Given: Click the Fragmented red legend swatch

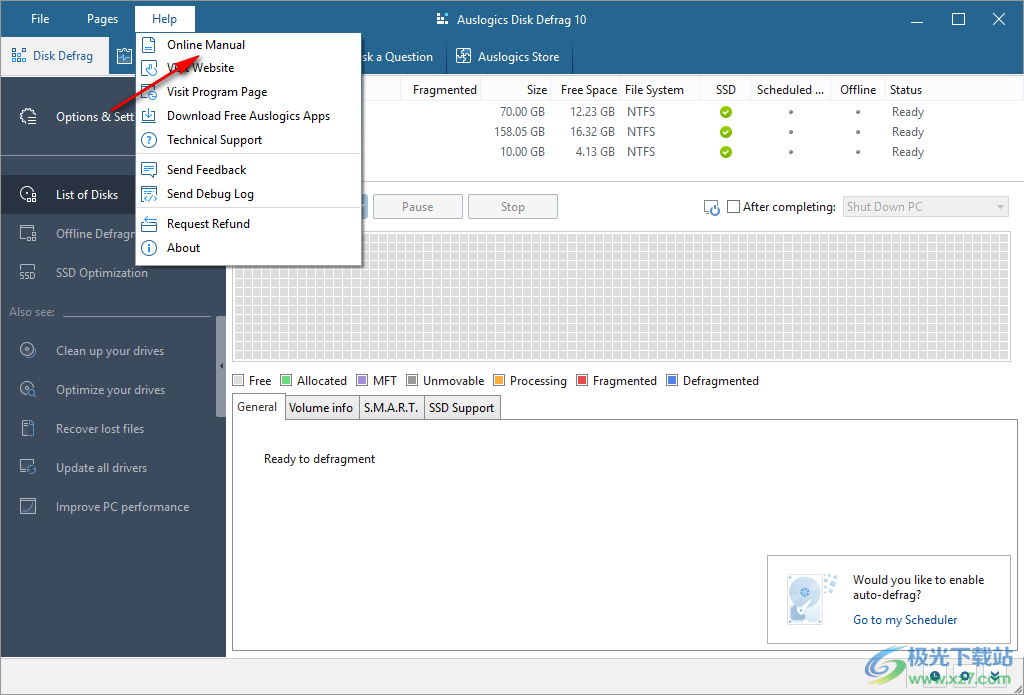Looking at the screenshot, I should pyautogui.click(x=582, y=380).
